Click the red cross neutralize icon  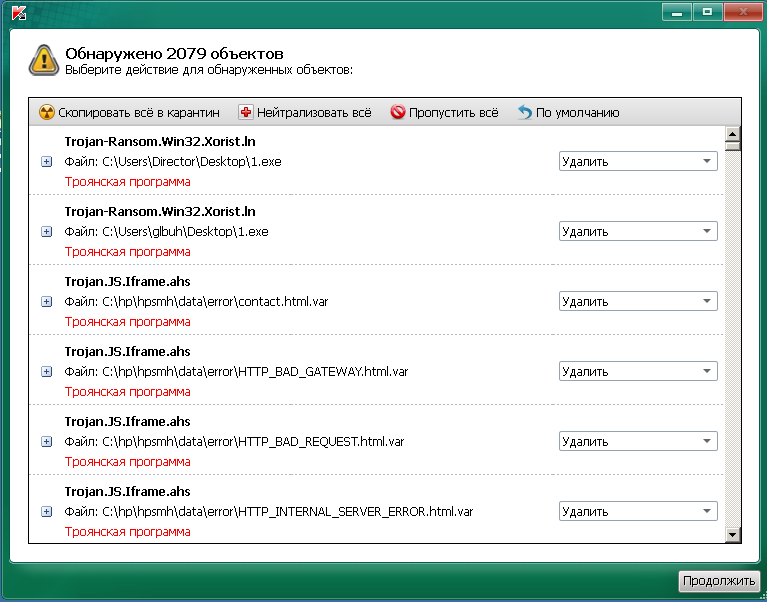click(245, 113)
